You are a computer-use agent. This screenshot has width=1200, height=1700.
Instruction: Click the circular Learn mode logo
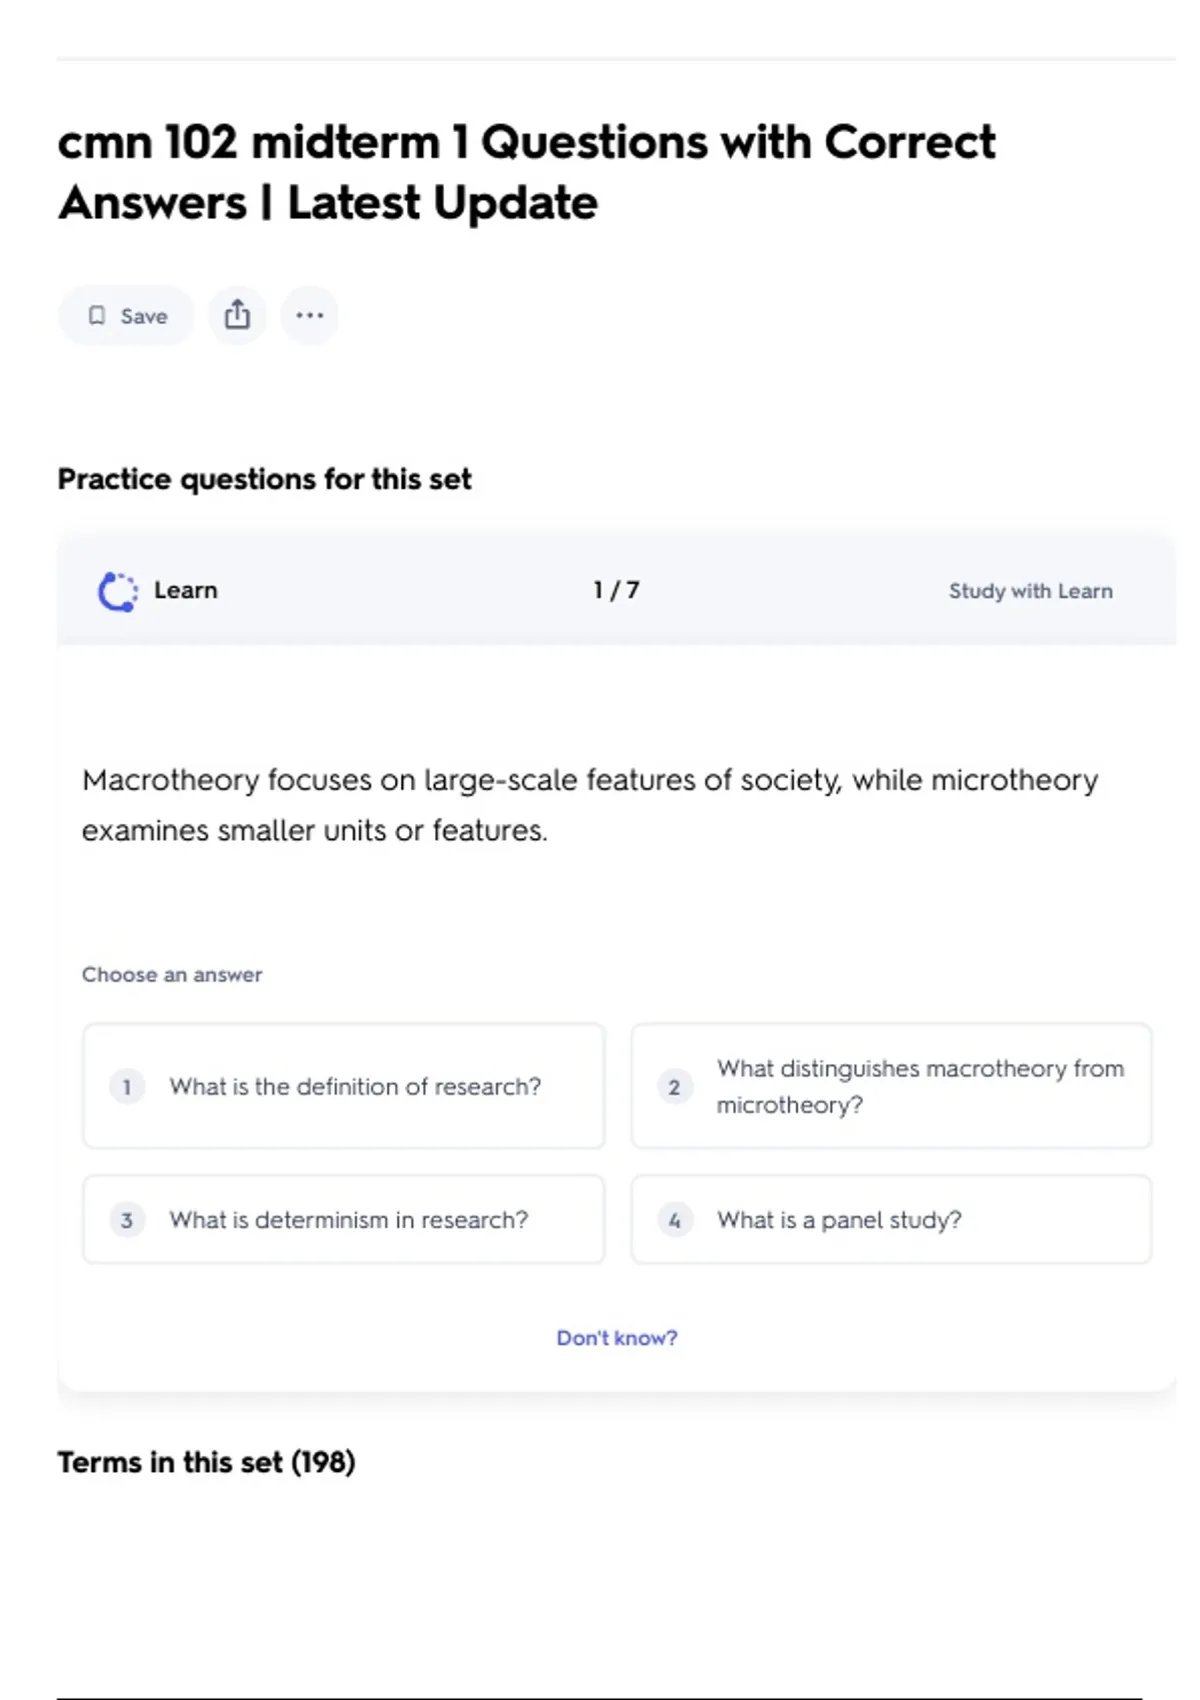coord(117,591)
